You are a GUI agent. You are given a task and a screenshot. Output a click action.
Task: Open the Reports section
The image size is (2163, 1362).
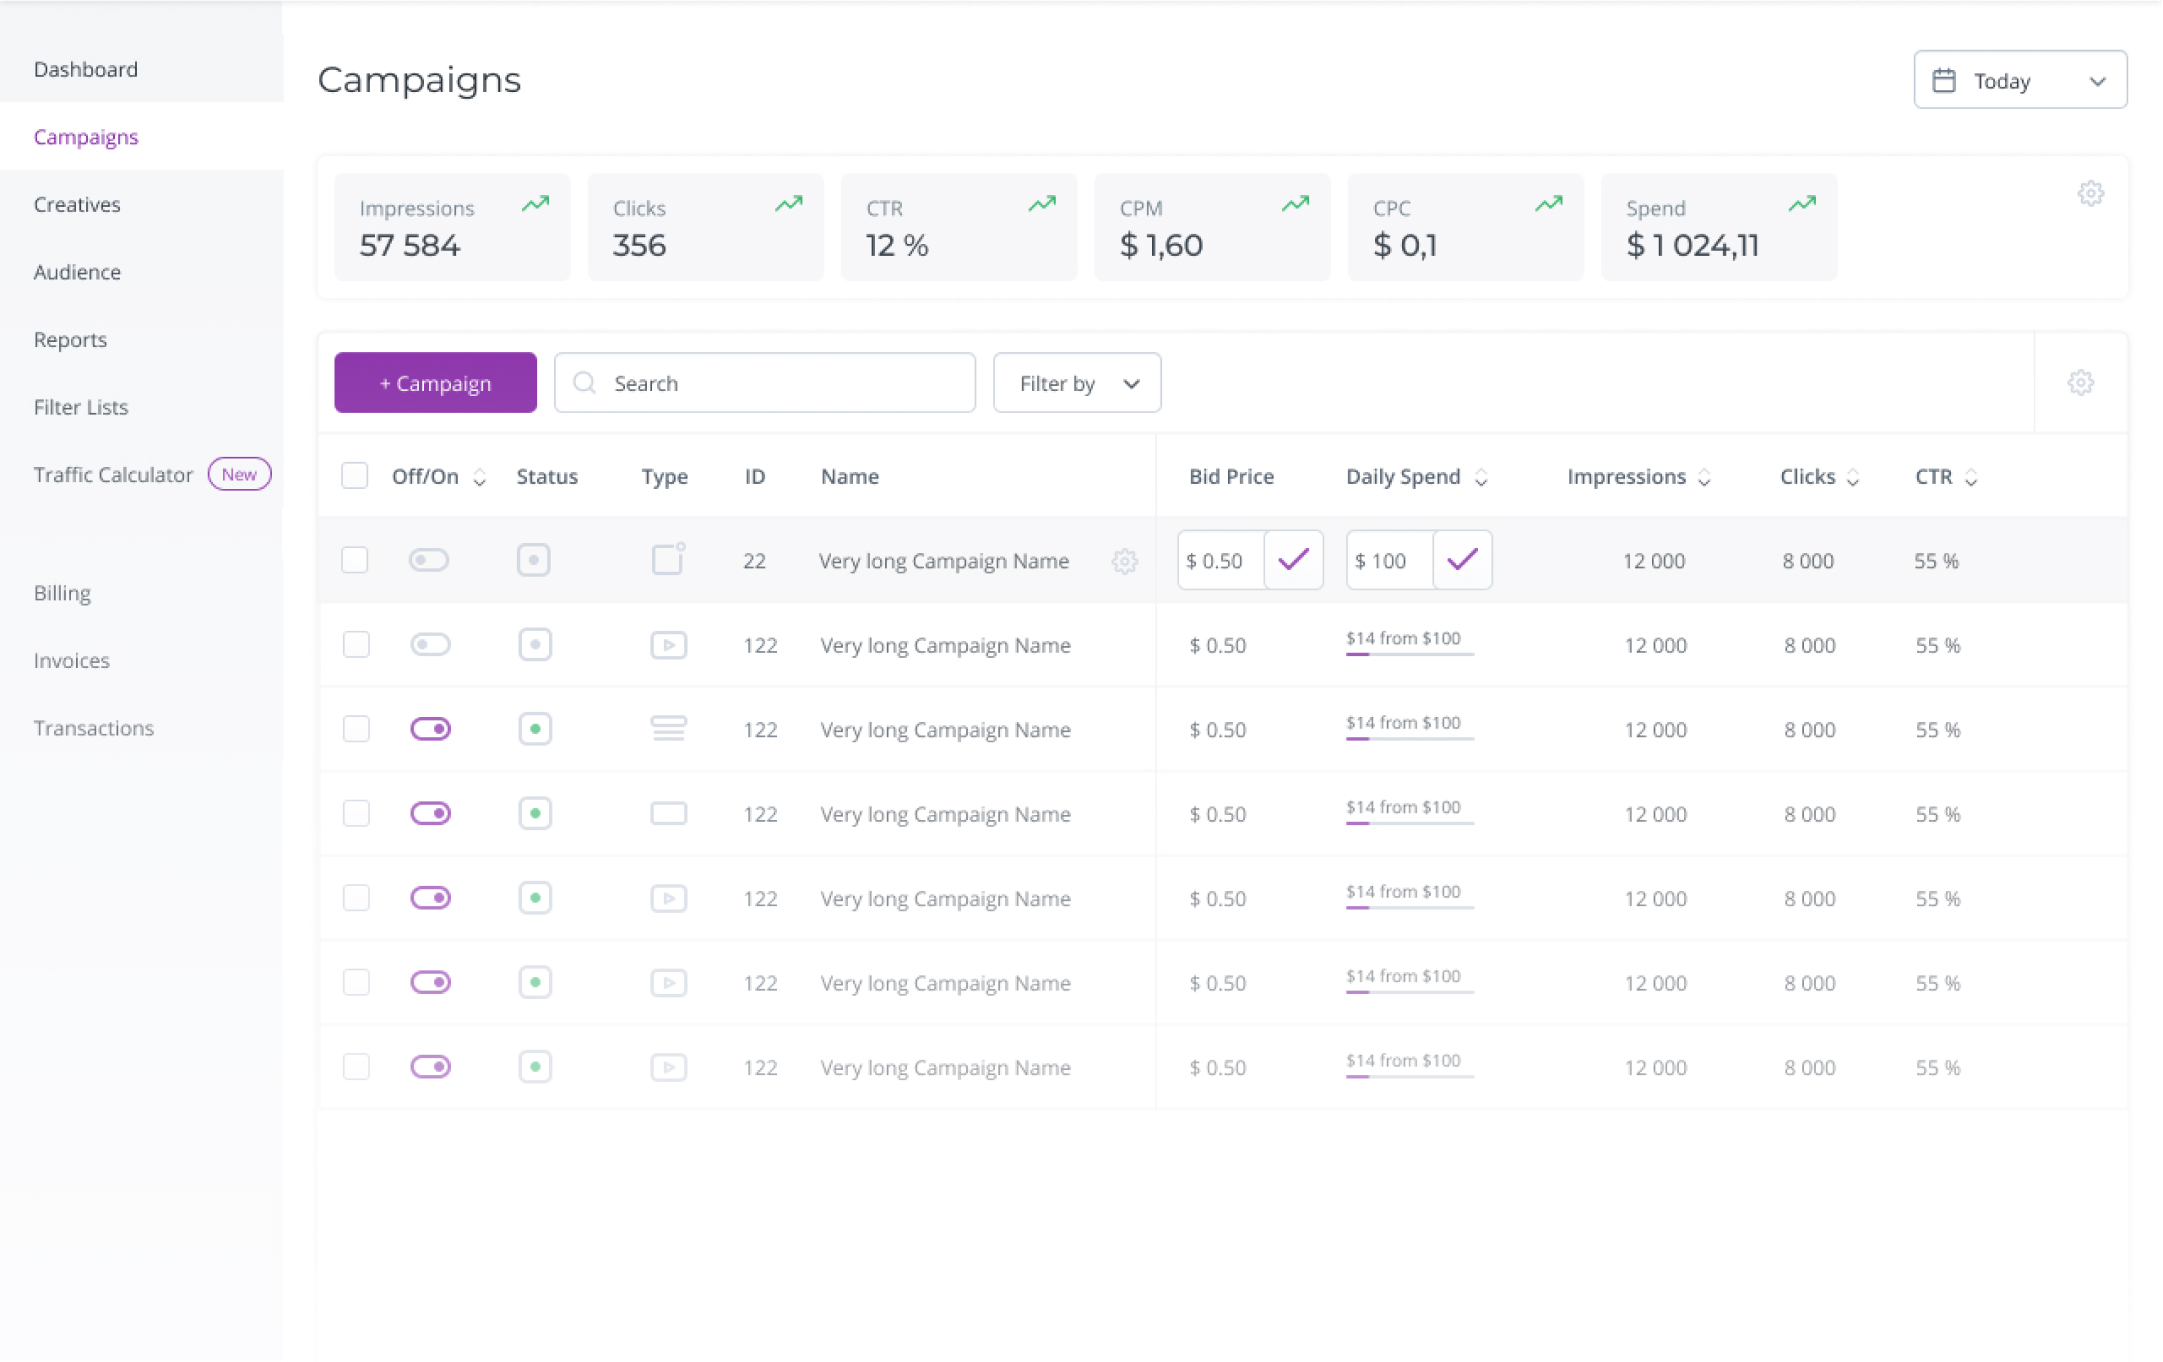pyautogui.click(x=69, y=339)
